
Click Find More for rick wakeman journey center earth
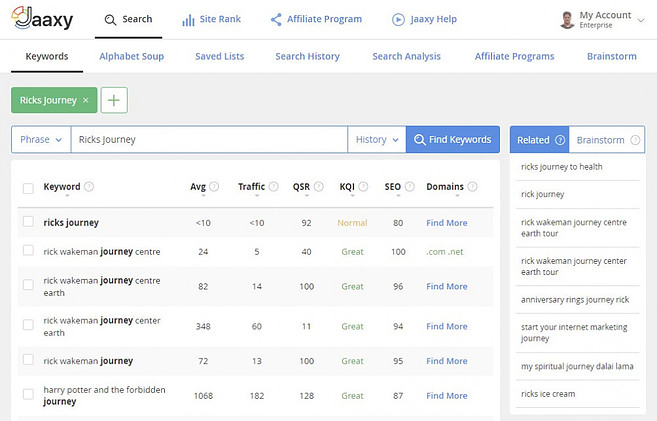click(447, 326)
